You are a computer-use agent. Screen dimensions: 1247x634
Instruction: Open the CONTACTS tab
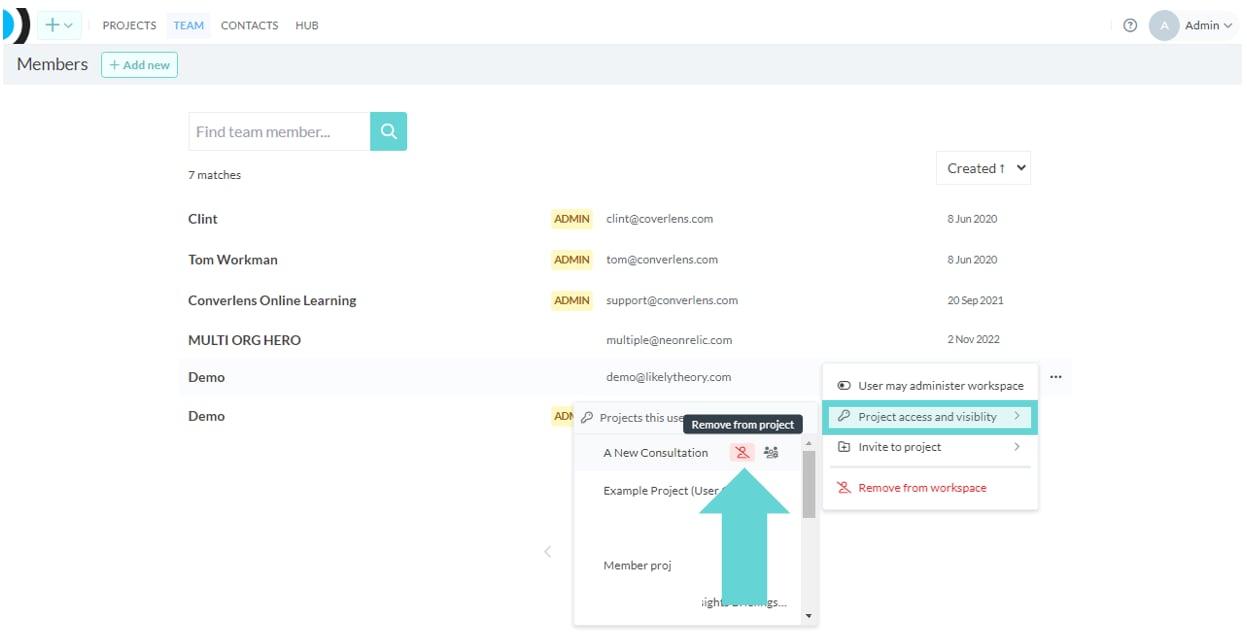[x=249, y=25]
